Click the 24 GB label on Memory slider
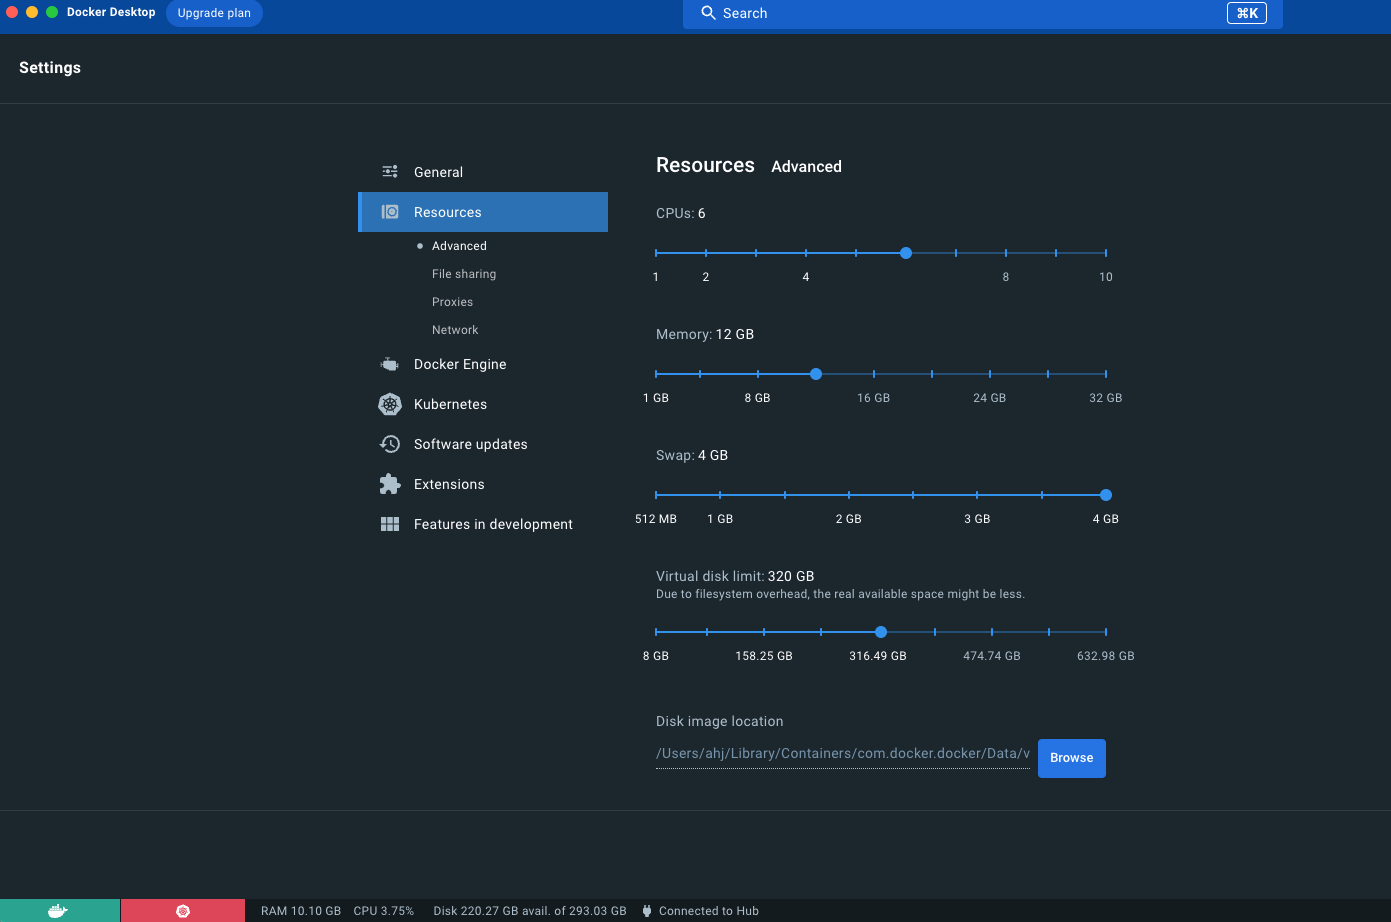1391x922 pixels. point(990,398)
